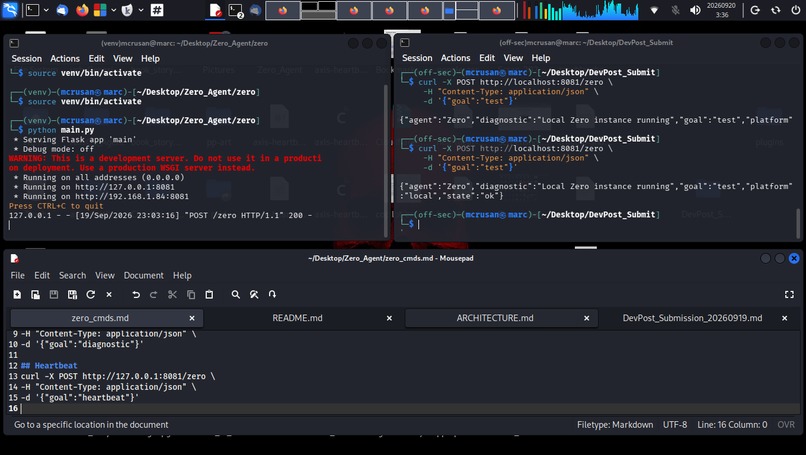Toggle fullscreen in Mousepad toolbar
This screenshot has width=806, height=455.
pyautogui.click(x=789, y=295)
